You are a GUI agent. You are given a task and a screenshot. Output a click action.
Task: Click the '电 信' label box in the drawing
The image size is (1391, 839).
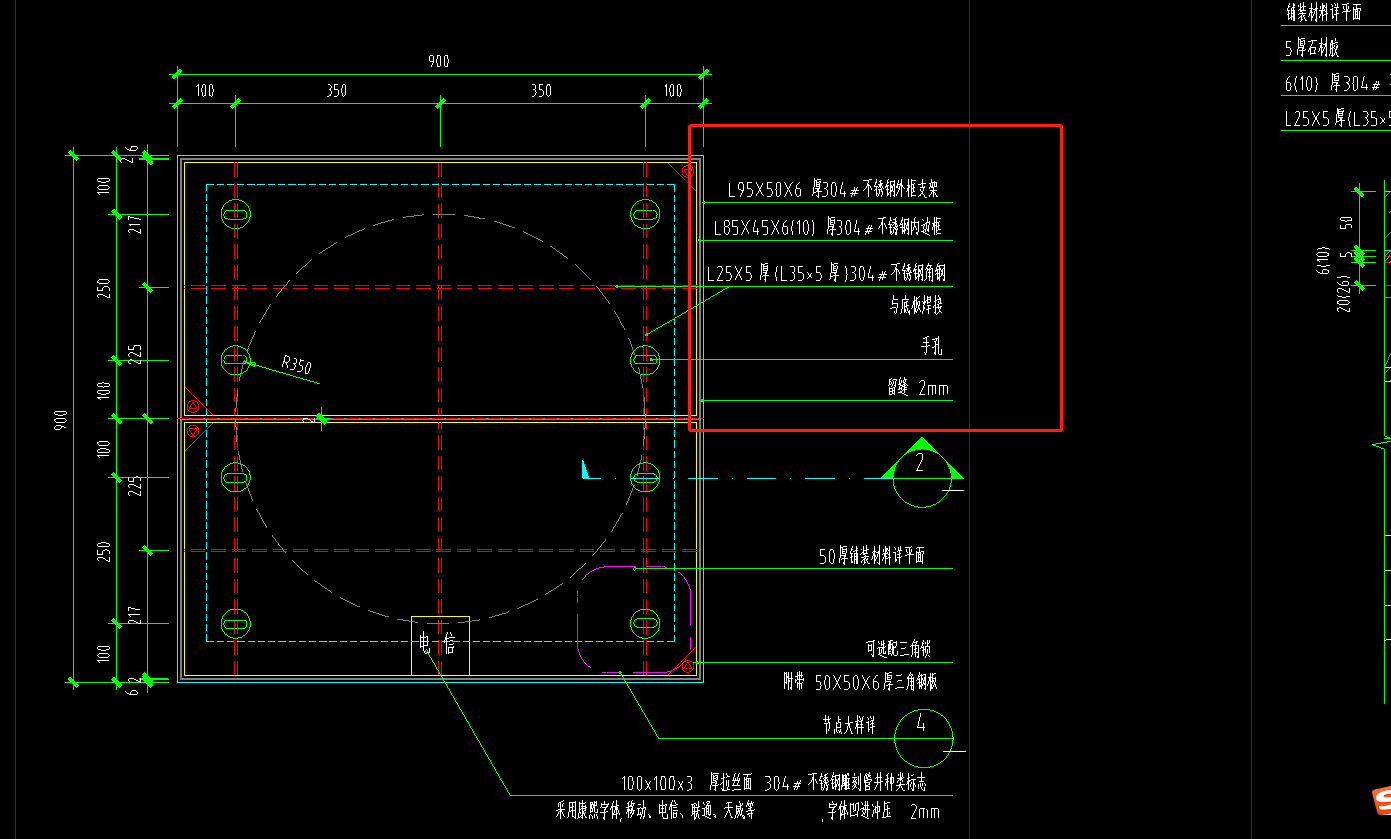point(440,645)
